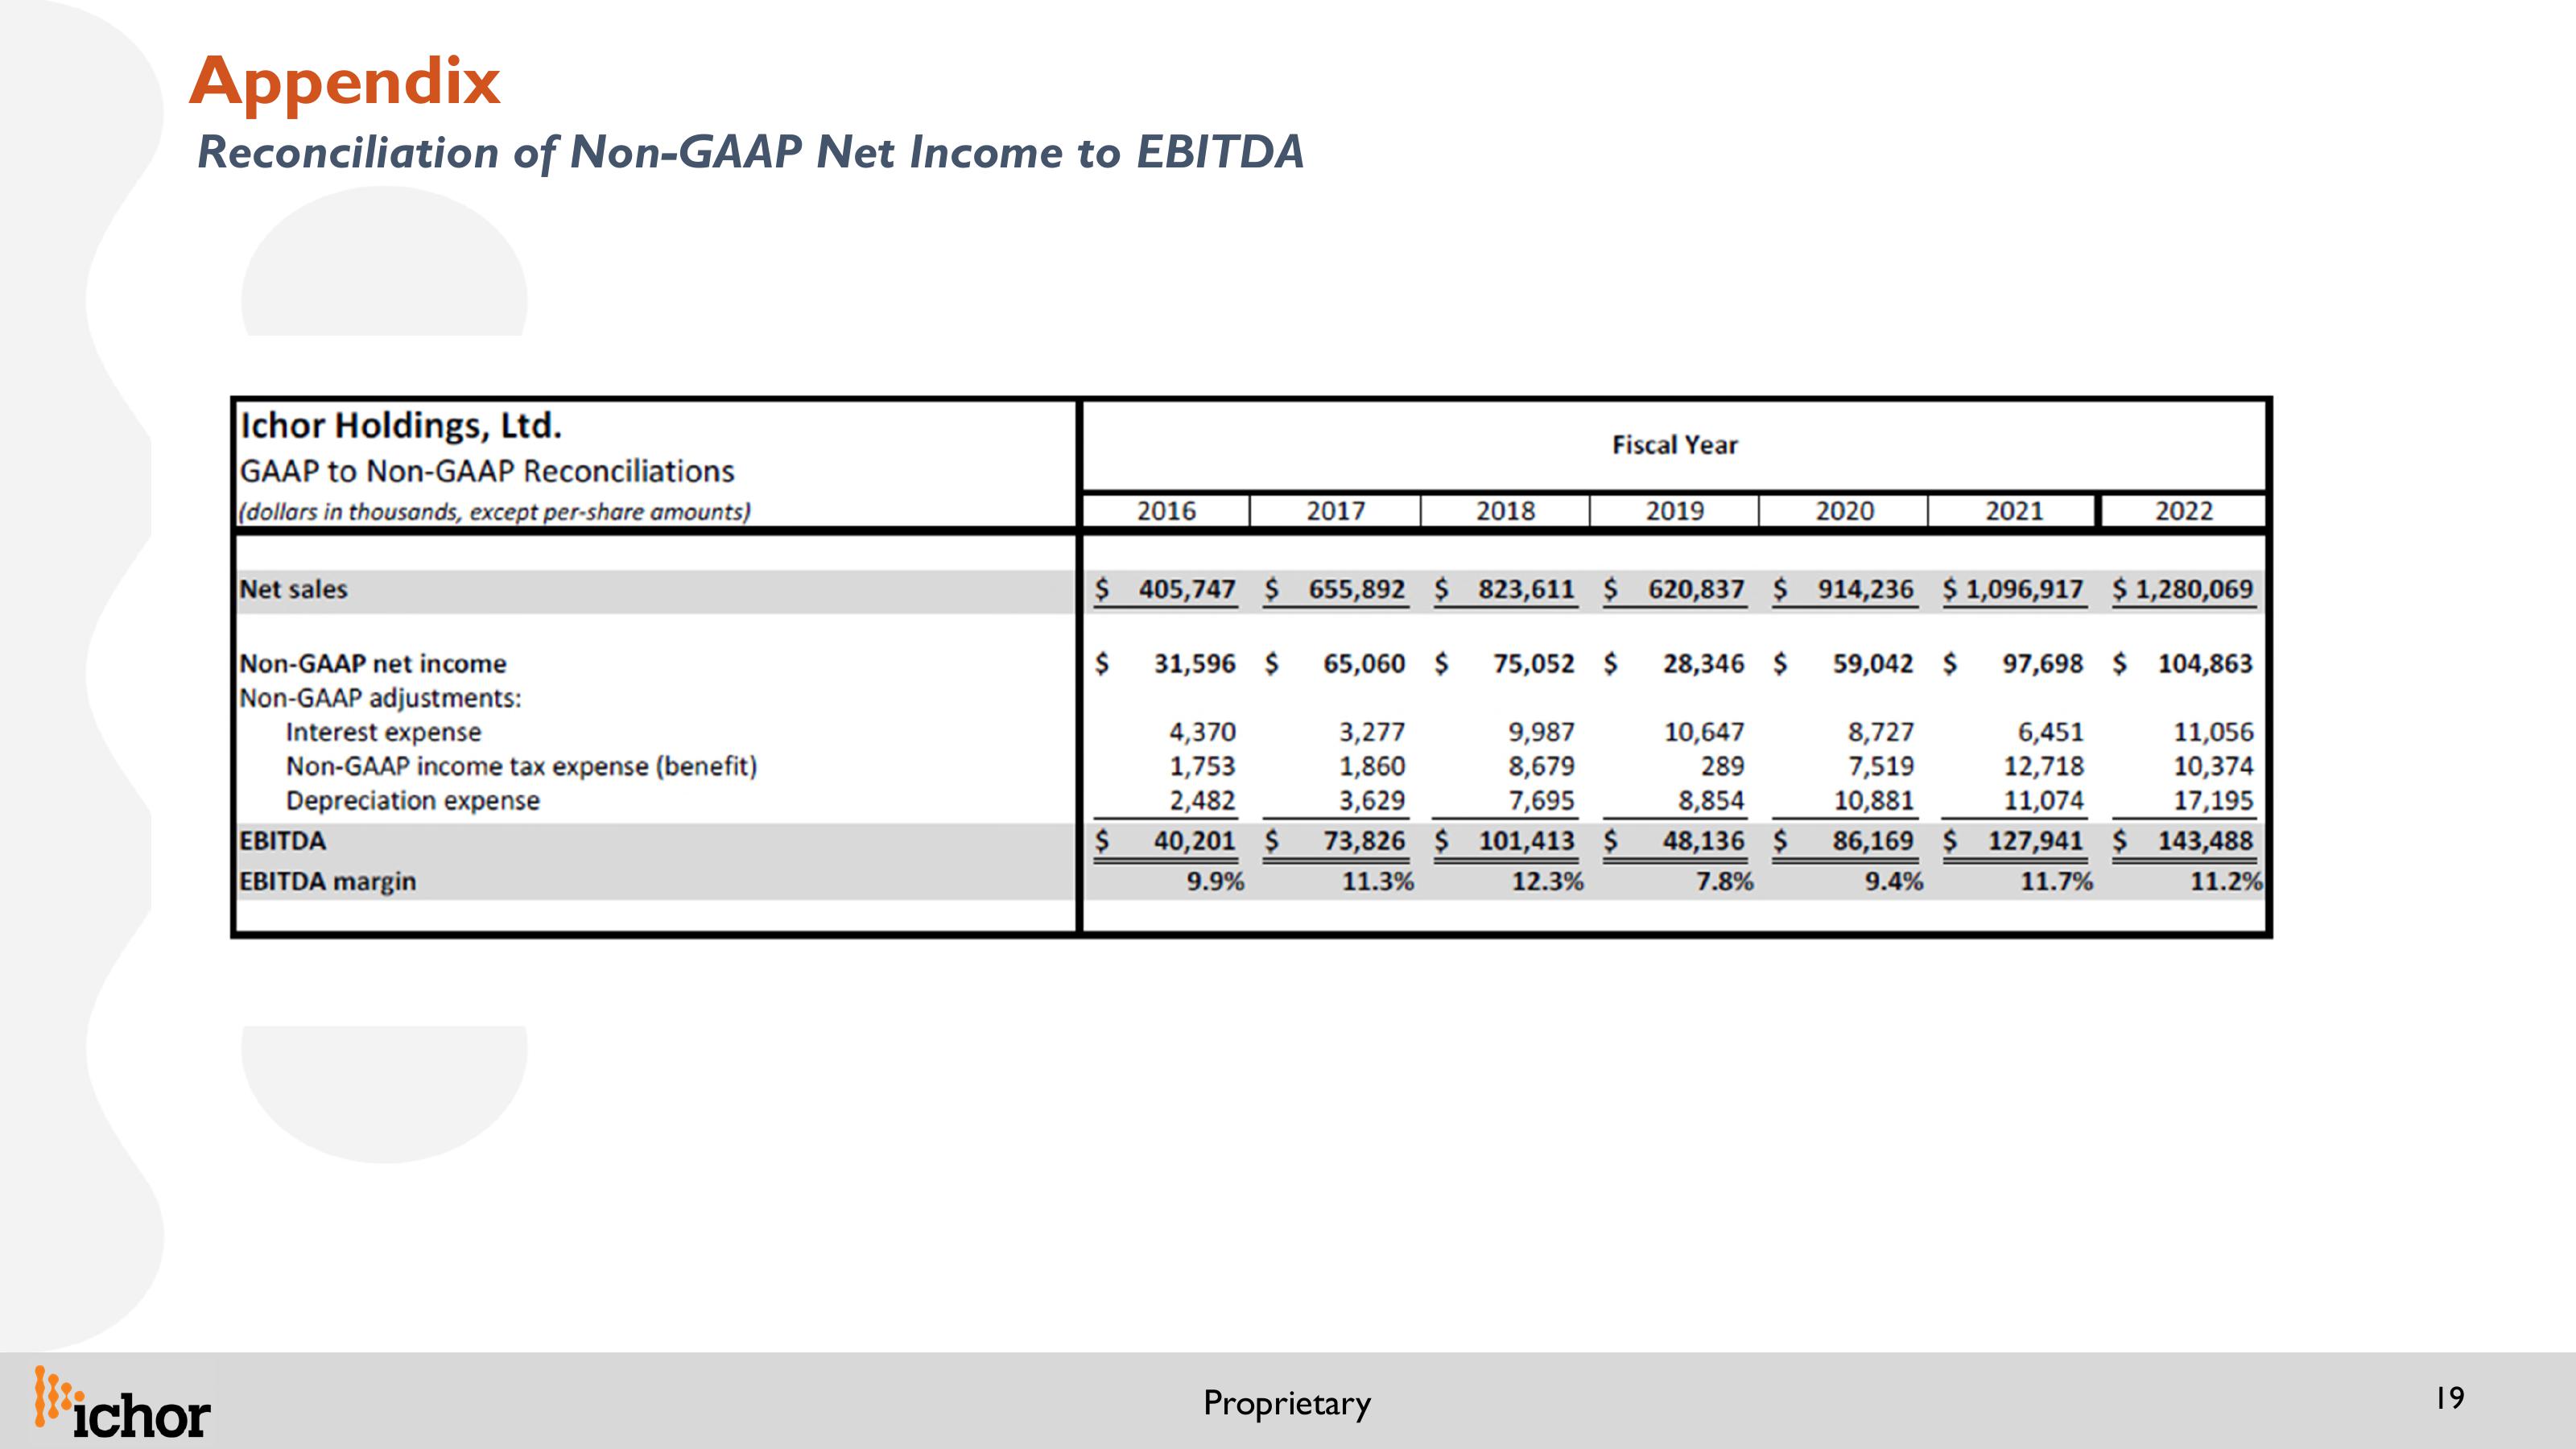Click EBITDA value 86,169

point(1873,841)
